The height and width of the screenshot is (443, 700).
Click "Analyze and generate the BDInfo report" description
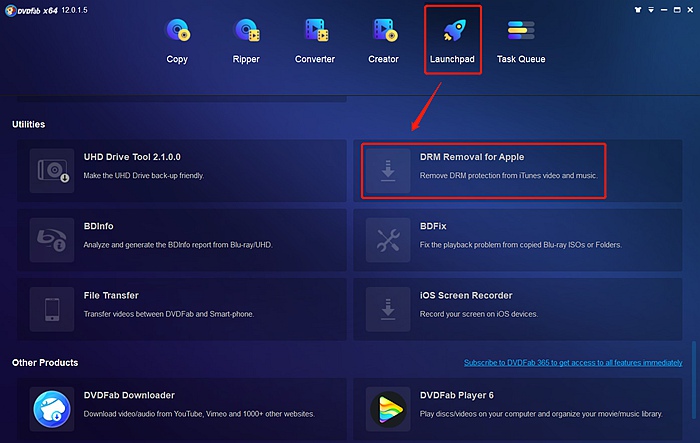click(x=178, y=245)
